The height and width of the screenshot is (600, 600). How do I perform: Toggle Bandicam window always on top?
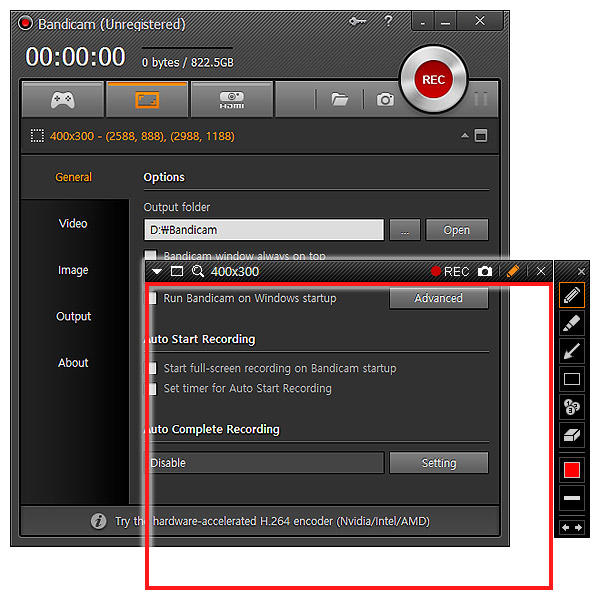tap(151, 255)
